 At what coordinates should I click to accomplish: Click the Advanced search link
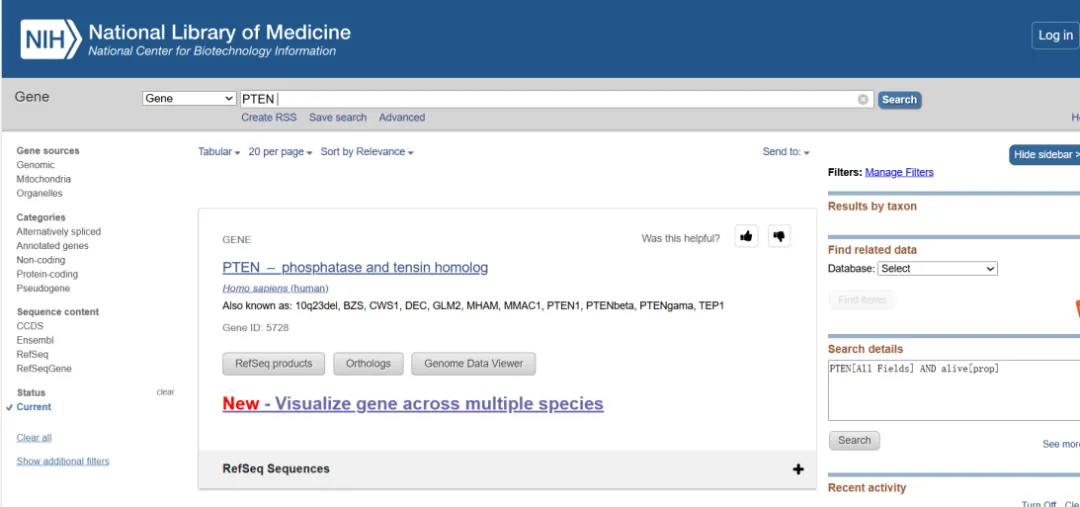point(402,117)
